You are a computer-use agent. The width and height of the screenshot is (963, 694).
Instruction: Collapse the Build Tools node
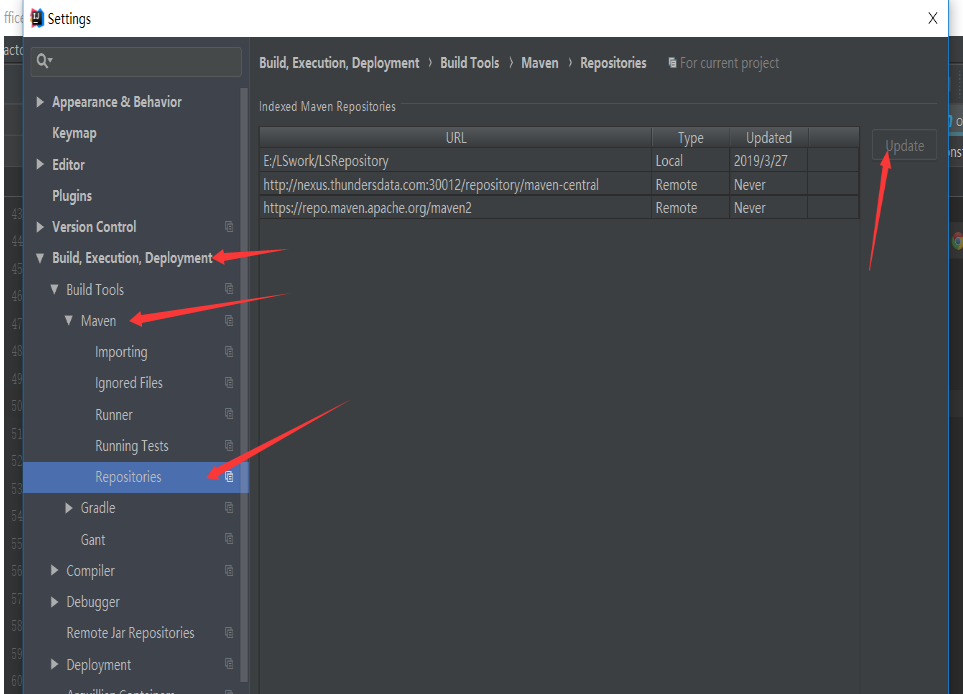pyautogui.click(x=54, y=289)
